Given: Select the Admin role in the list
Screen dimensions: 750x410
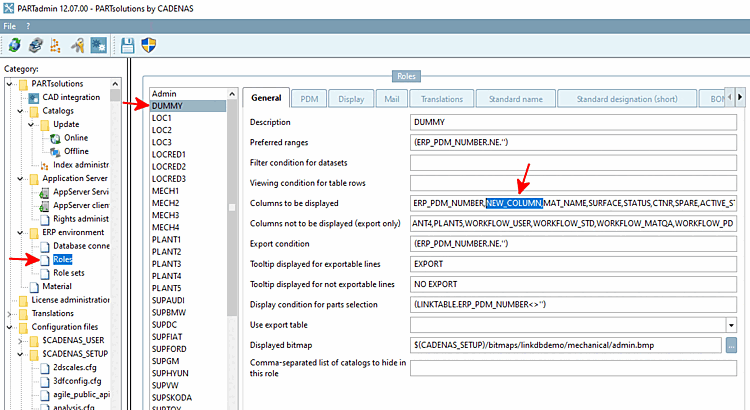Looking at the screenshot, I should click(188, 94).
